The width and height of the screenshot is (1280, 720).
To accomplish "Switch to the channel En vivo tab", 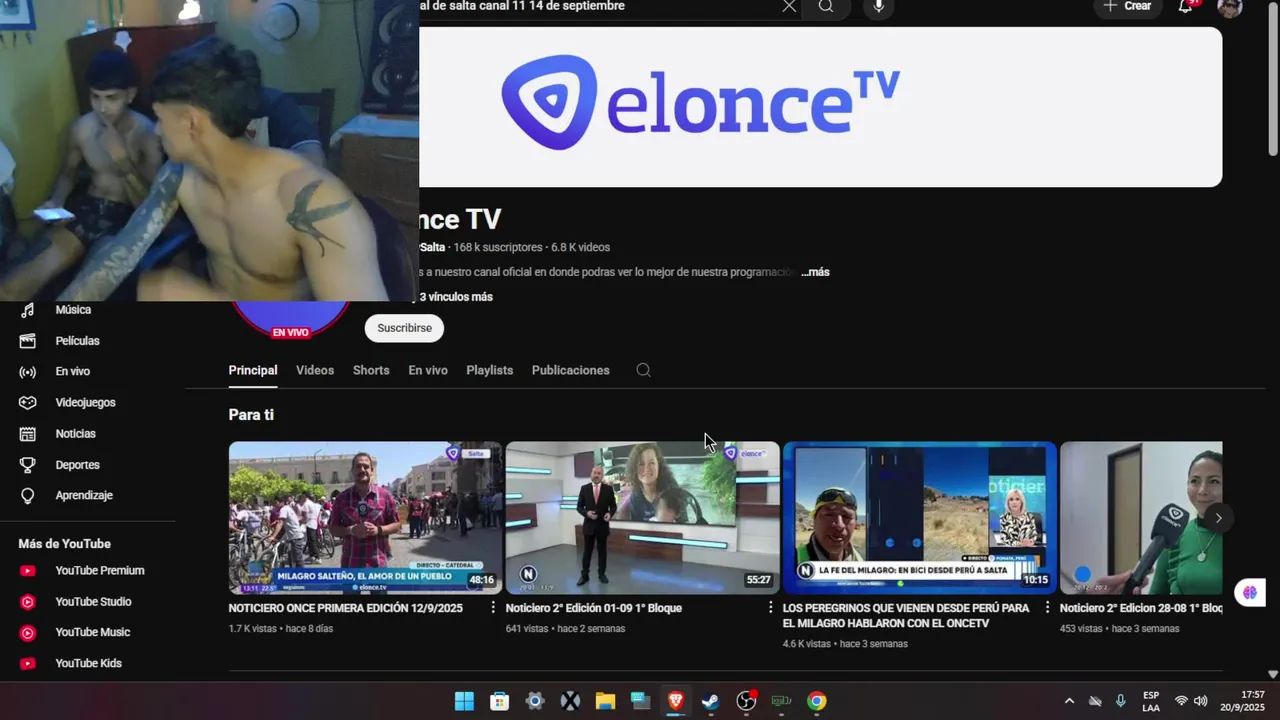I will (x=428, y=370).
